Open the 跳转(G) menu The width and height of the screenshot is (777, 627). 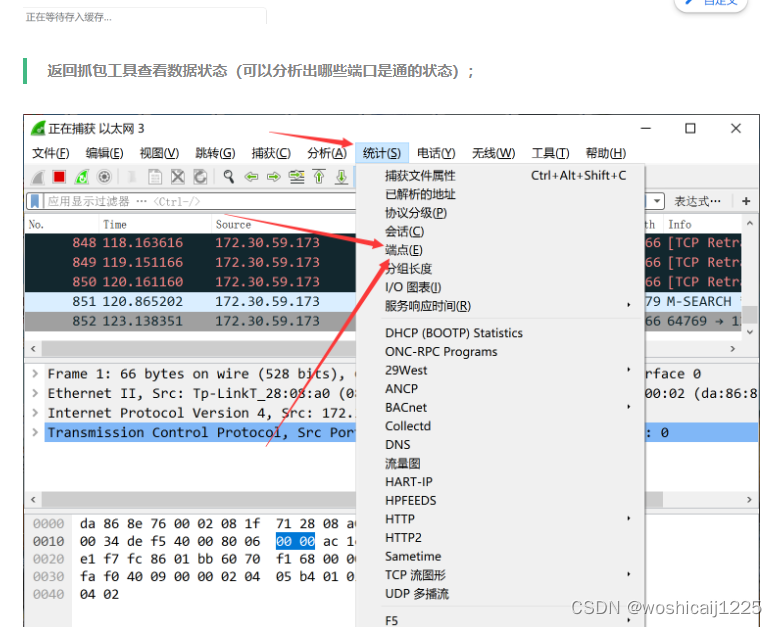click(x=215, y=153)
